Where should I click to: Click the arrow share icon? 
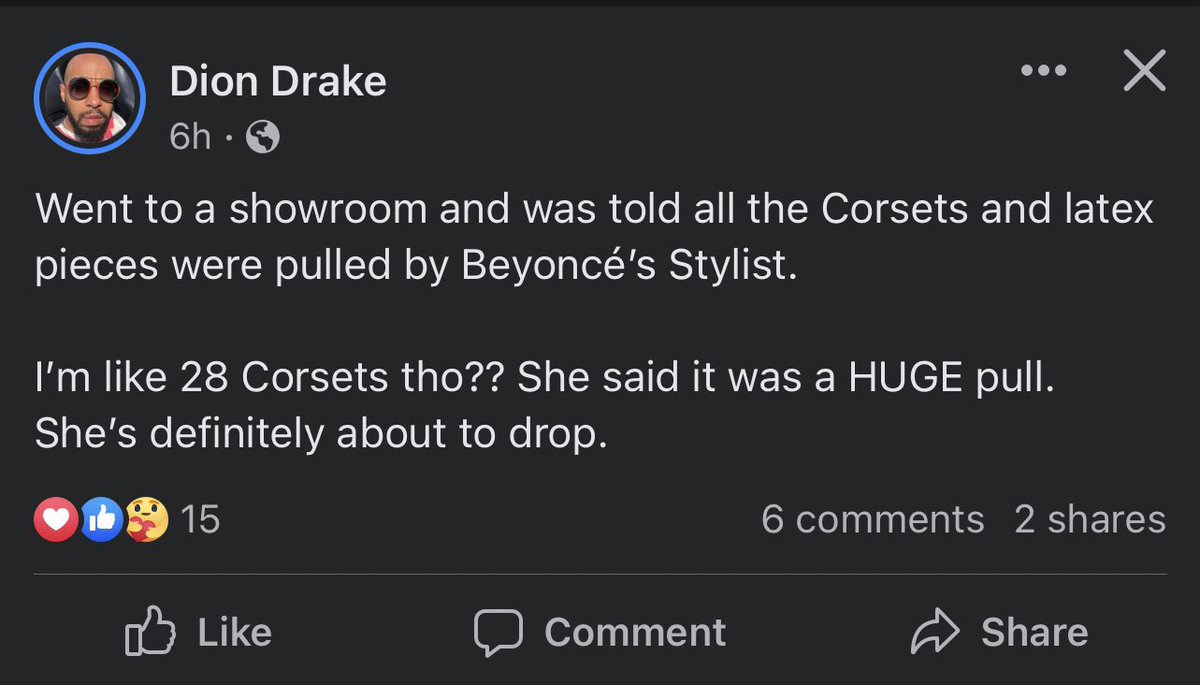point(935,632)
